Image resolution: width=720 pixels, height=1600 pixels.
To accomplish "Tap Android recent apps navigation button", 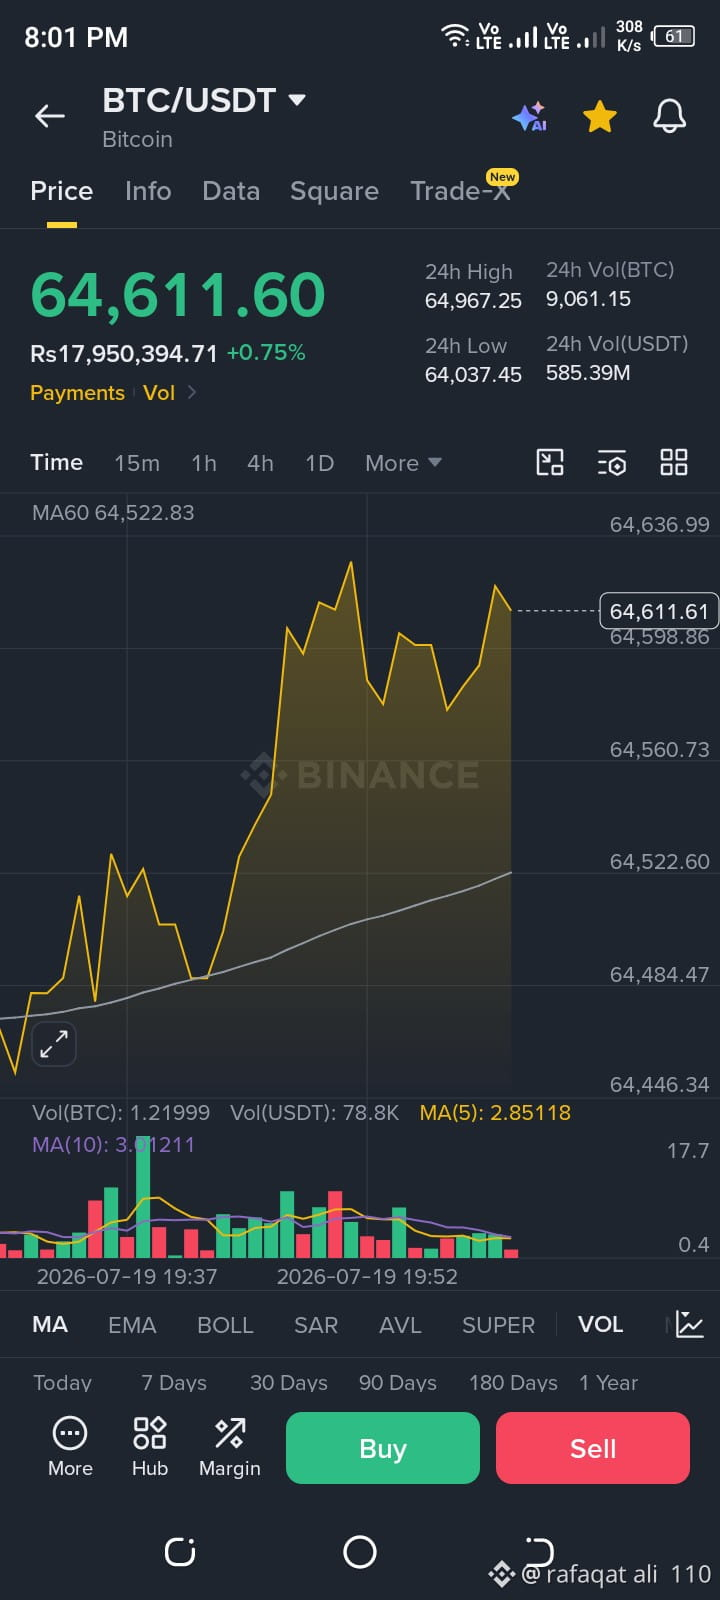I will [x=180, y=1552].
